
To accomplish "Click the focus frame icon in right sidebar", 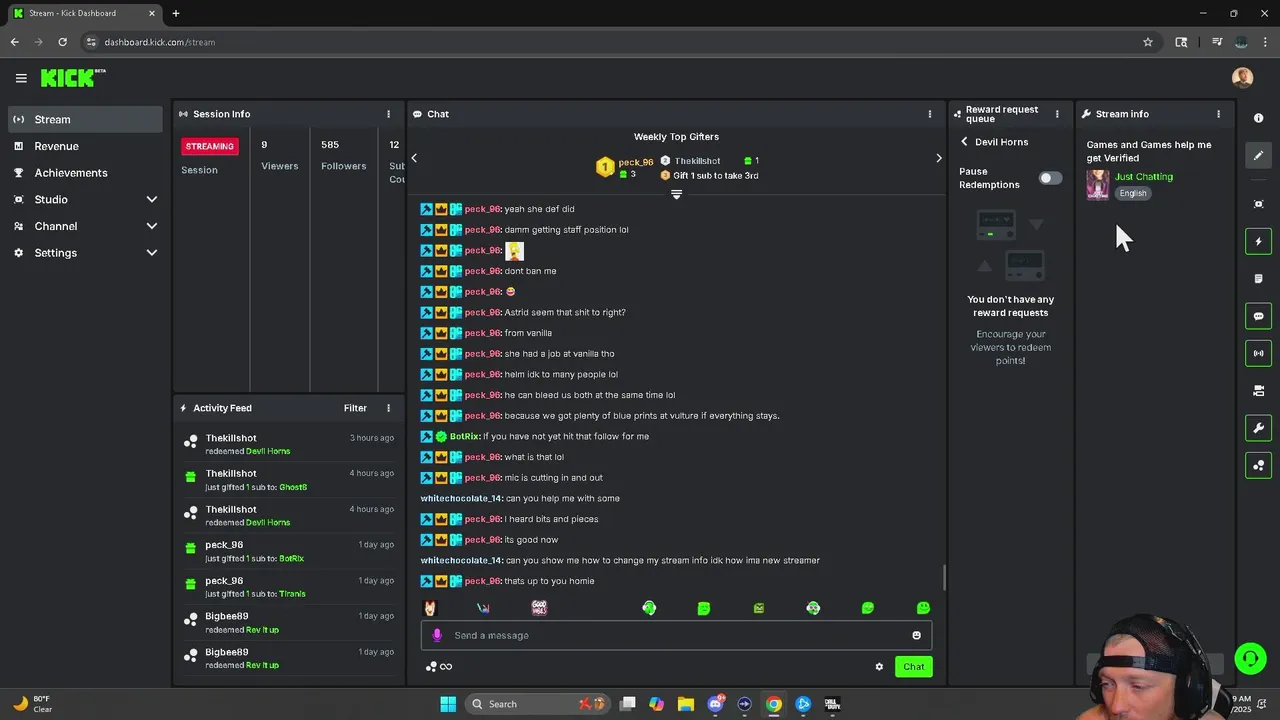I will pyautogui.click(x=1258, y=204).
